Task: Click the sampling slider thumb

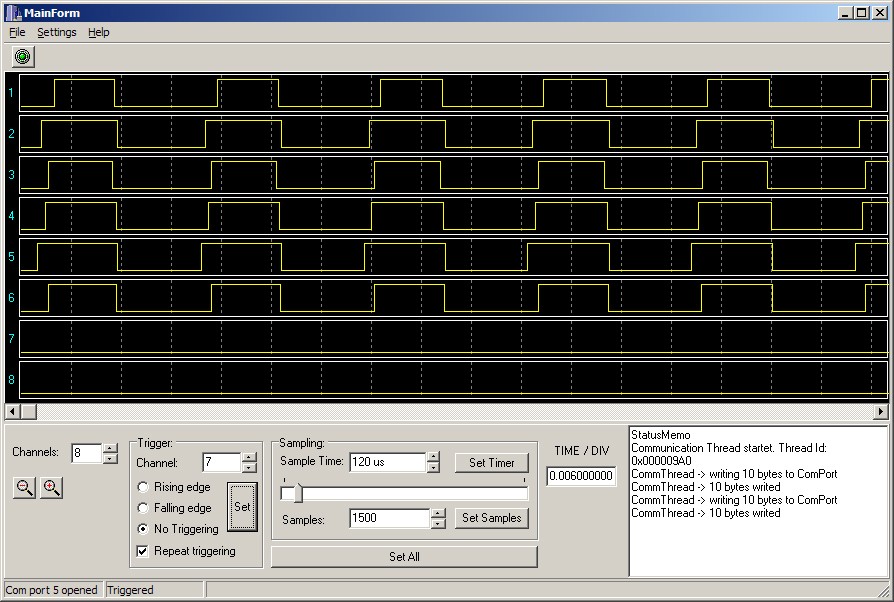Action: coord(297,493)
